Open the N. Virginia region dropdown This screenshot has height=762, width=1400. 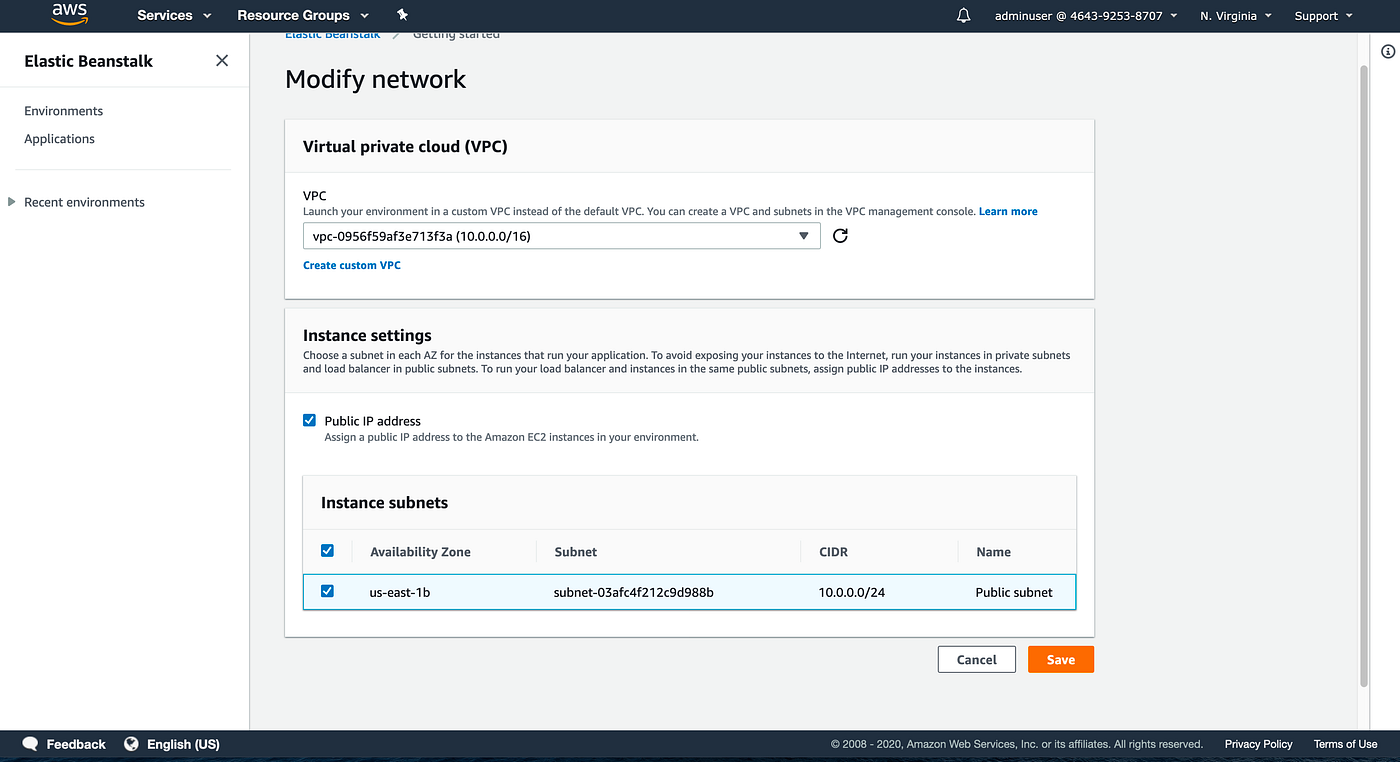pos(1236,16)
